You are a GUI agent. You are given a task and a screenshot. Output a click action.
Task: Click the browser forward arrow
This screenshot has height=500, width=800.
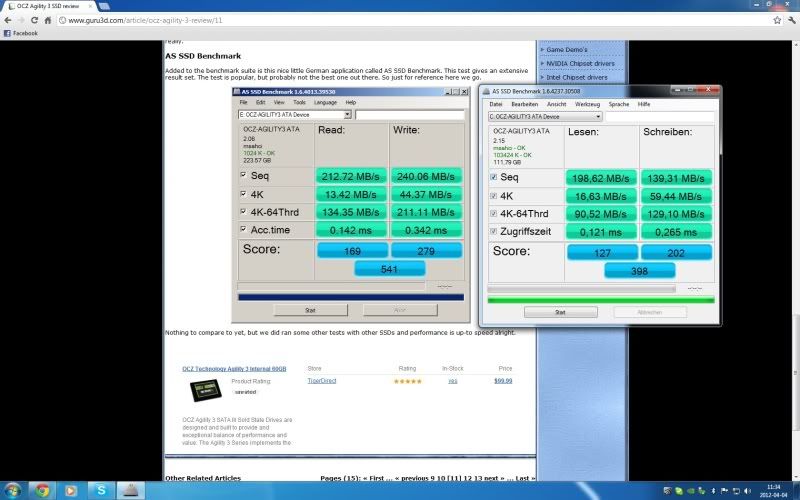(21, 20)
